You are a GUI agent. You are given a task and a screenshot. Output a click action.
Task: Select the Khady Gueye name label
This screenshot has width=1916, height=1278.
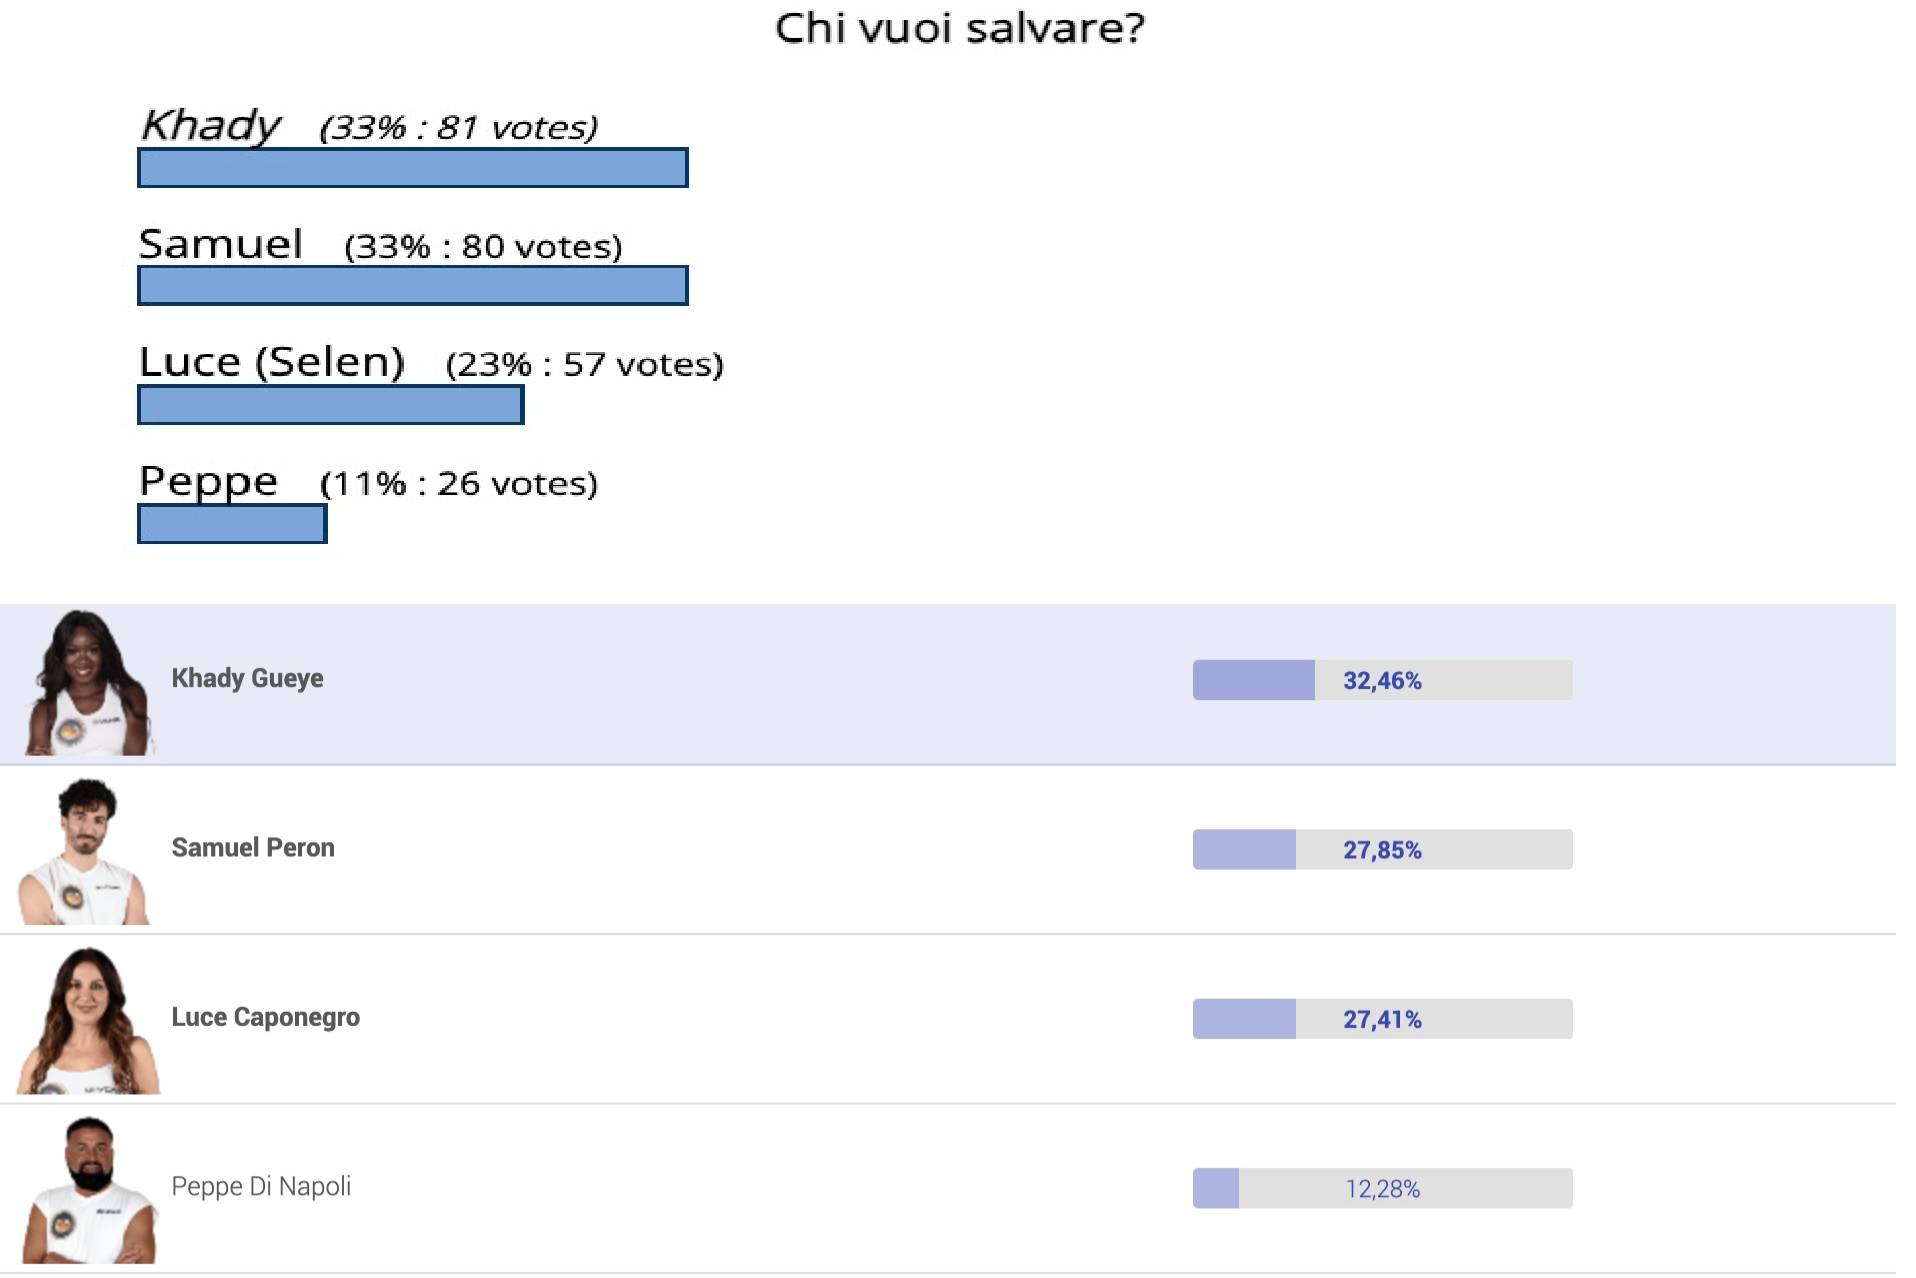pyautogui.click(x=247, y=678)
